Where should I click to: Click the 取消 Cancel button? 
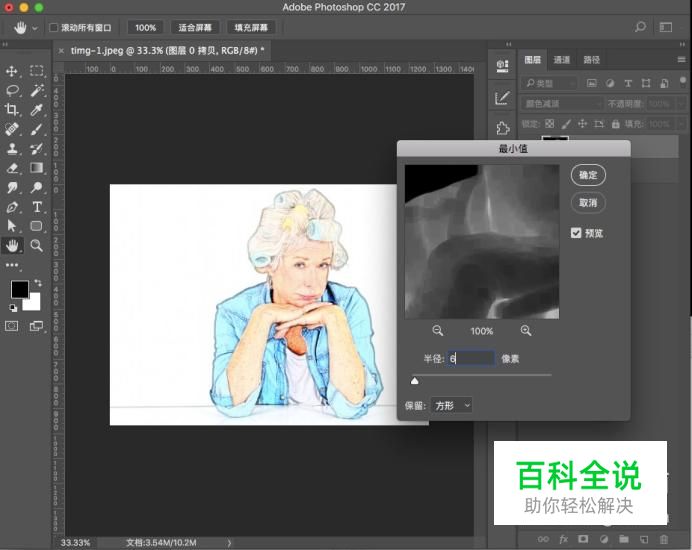click(588, 203)
